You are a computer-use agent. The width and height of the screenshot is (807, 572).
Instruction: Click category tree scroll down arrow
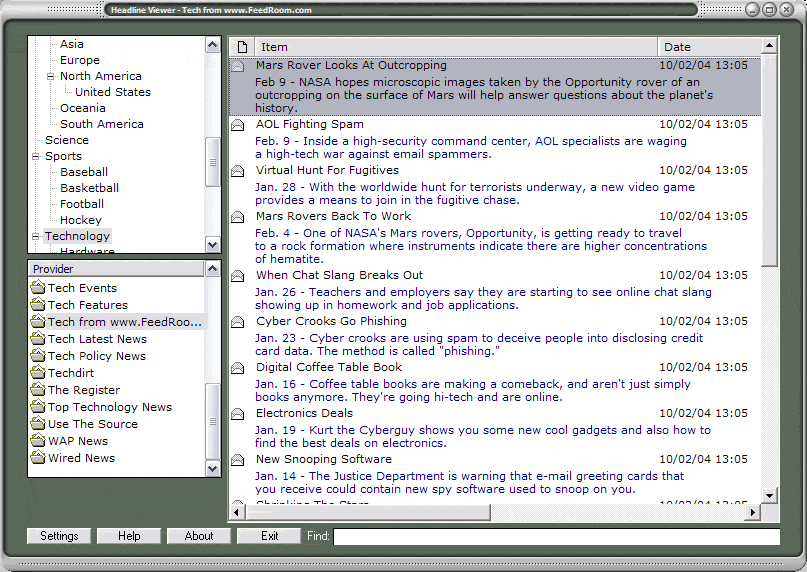pos(213,245)
